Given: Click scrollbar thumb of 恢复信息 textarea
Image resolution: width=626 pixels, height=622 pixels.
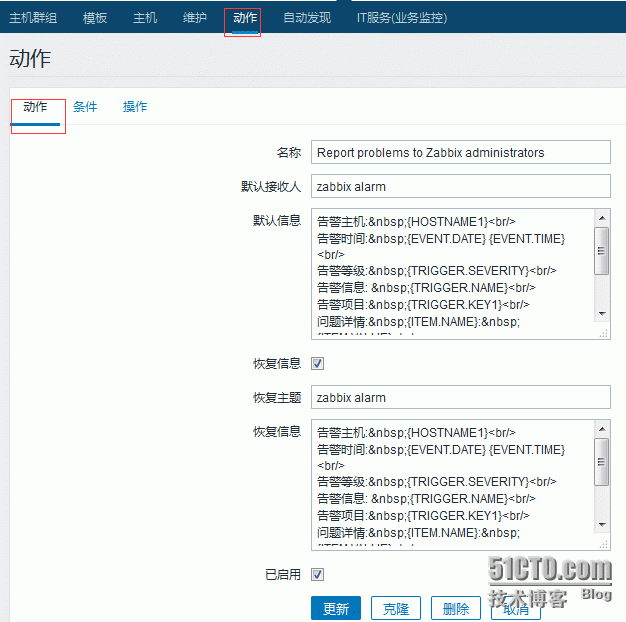Looking at the screenshot, I should (x=602, y=462).
